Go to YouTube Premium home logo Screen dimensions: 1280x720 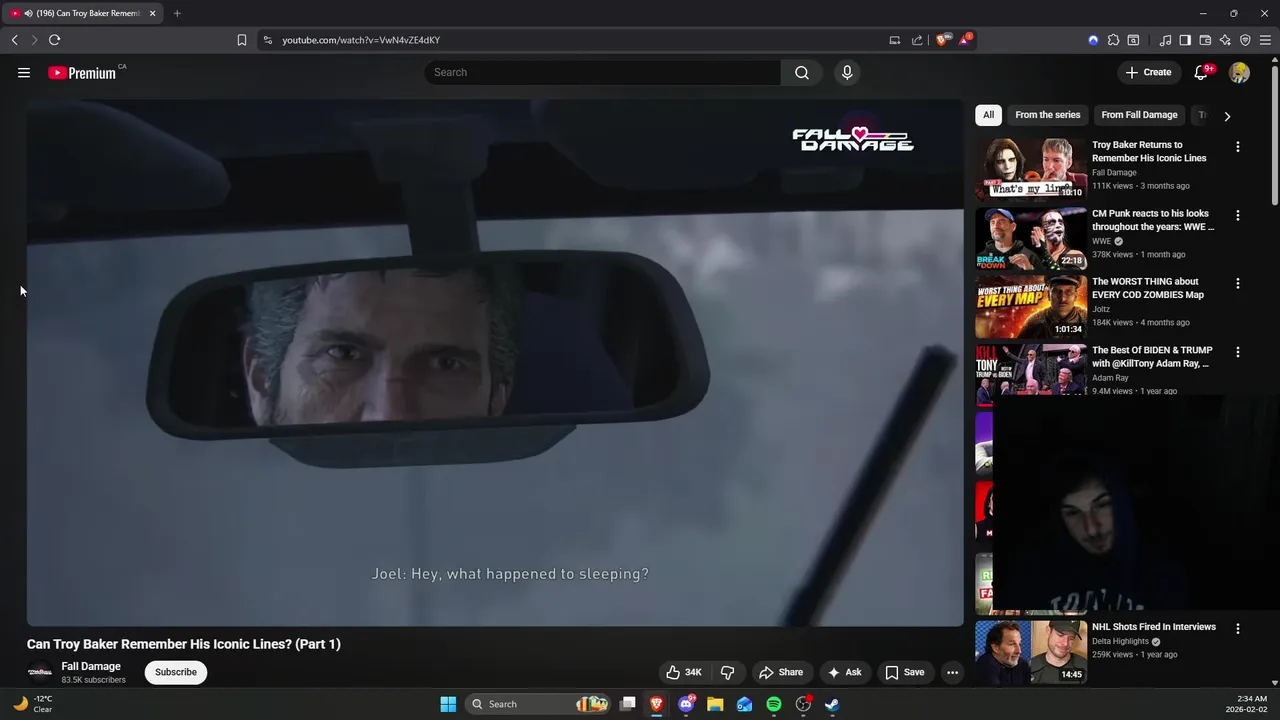tap(84, 72)
